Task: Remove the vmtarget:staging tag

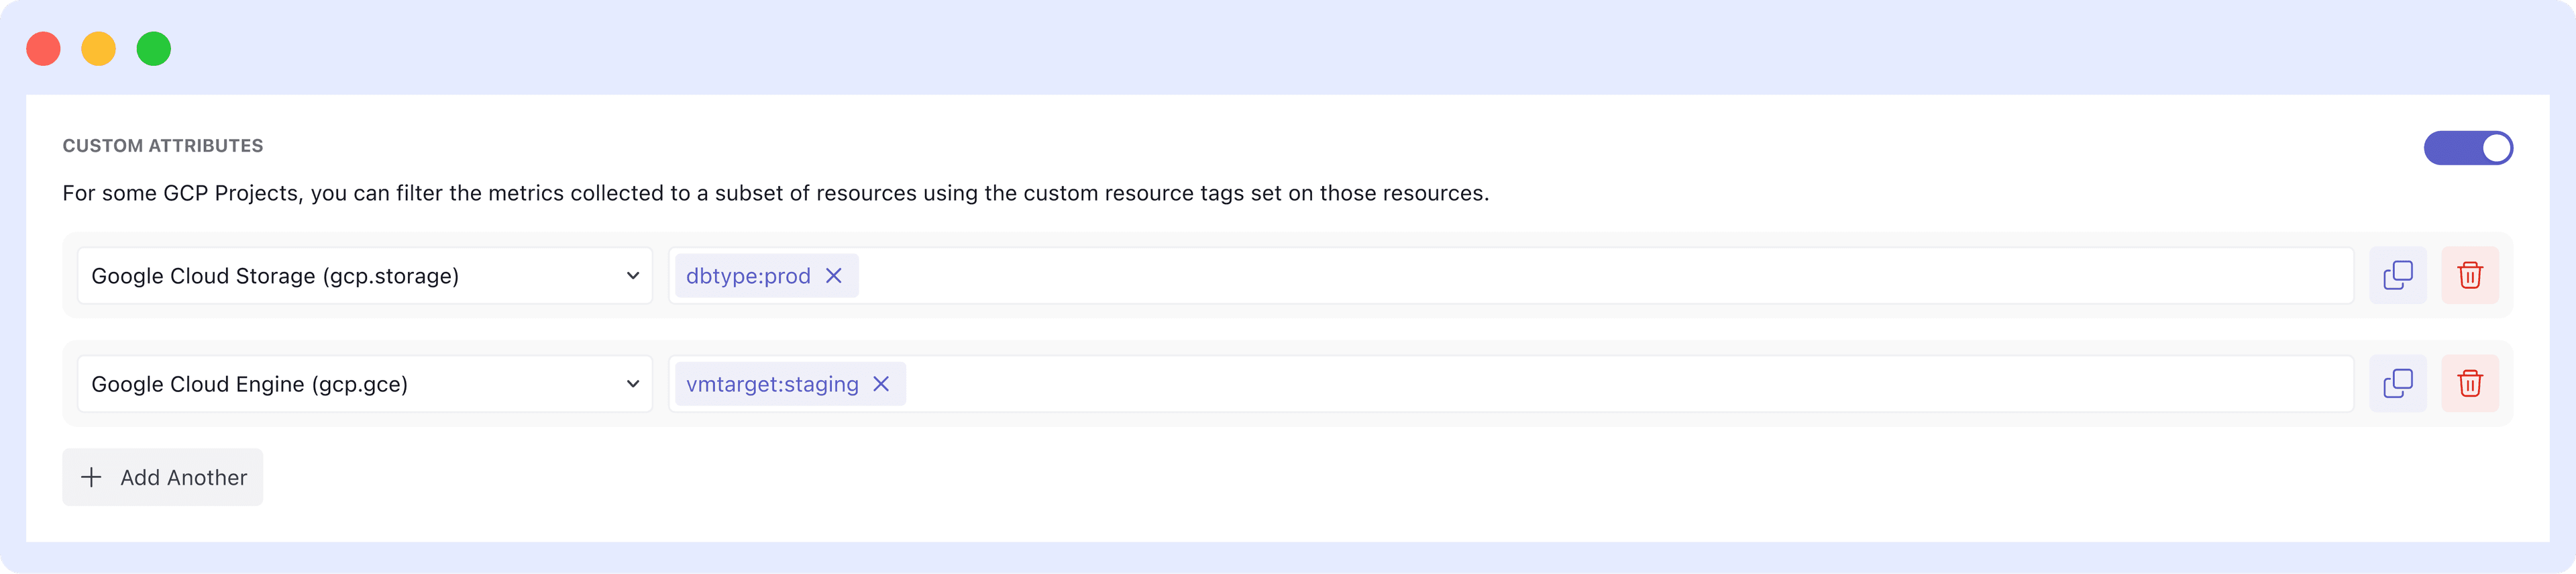Action: pos(881,383)
